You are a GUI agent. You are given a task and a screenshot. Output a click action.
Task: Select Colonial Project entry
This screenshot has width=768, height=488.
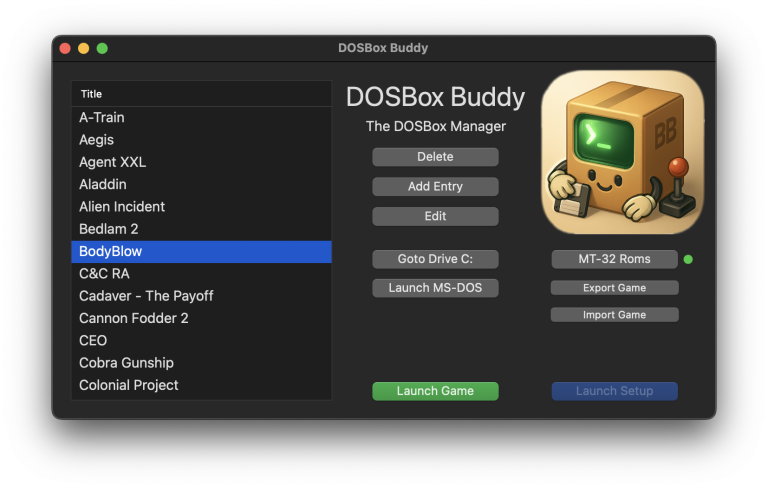tap(201, 386)
